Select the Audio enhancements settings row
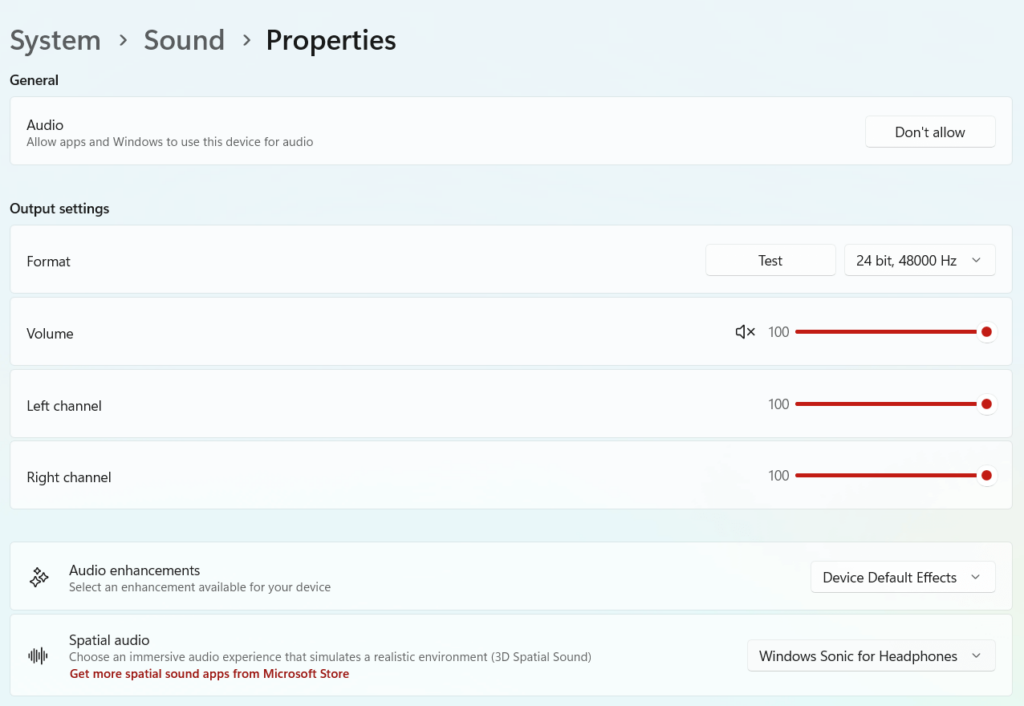The height and width of the screenshot is (706, 1024). [400, 577]
